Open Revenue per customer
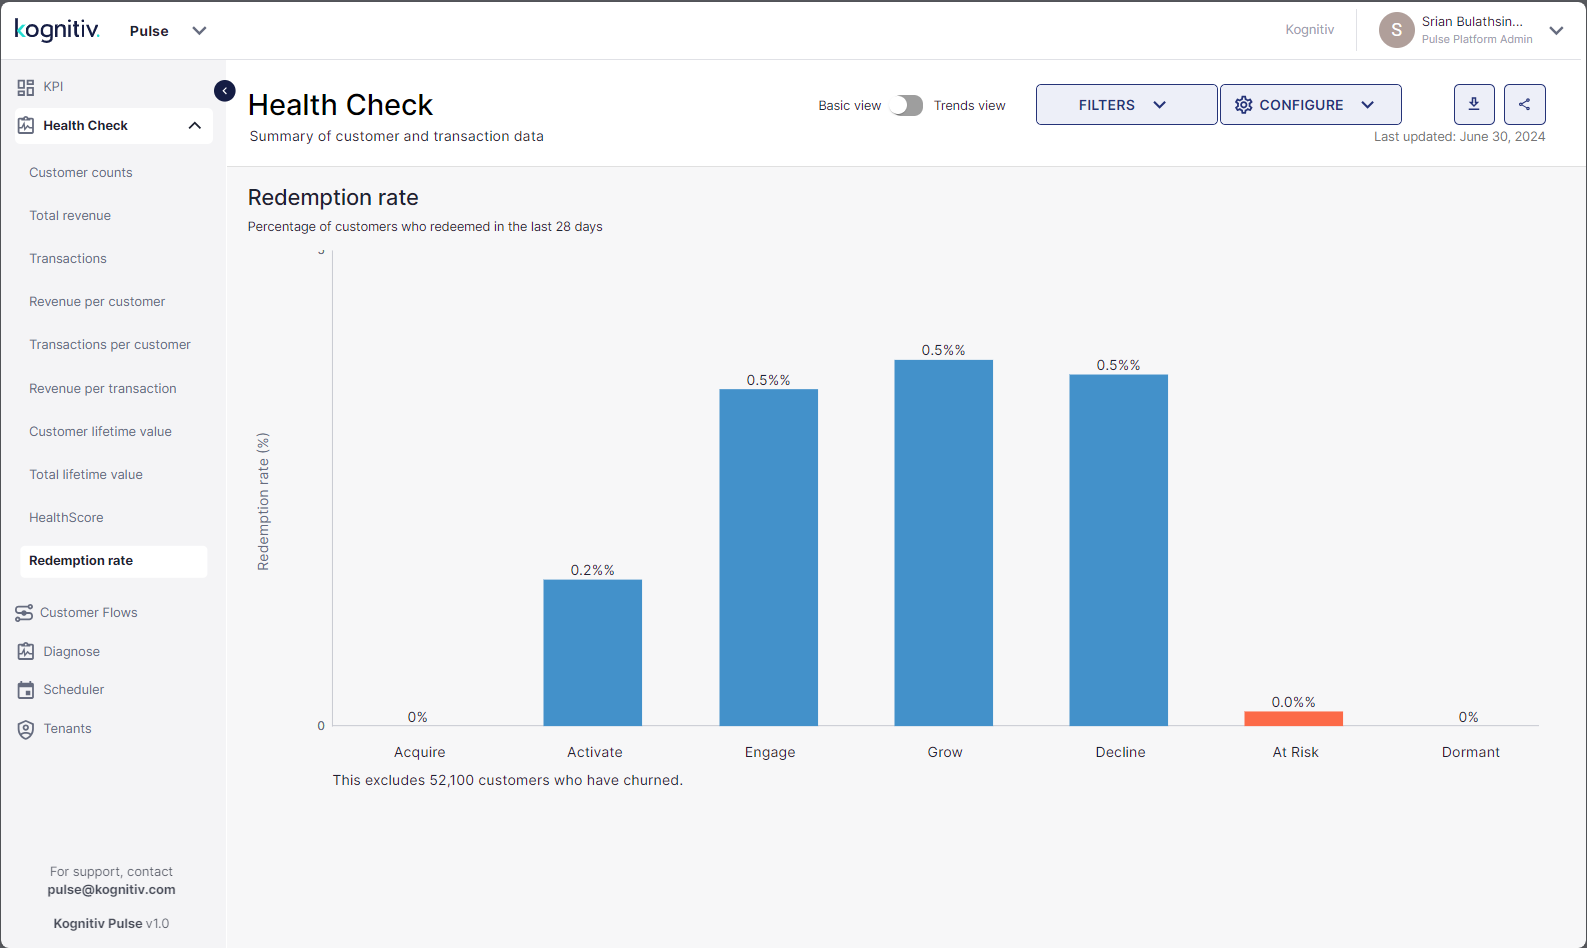The height and width of the screenshot is (948, 1587). [97, 302]
